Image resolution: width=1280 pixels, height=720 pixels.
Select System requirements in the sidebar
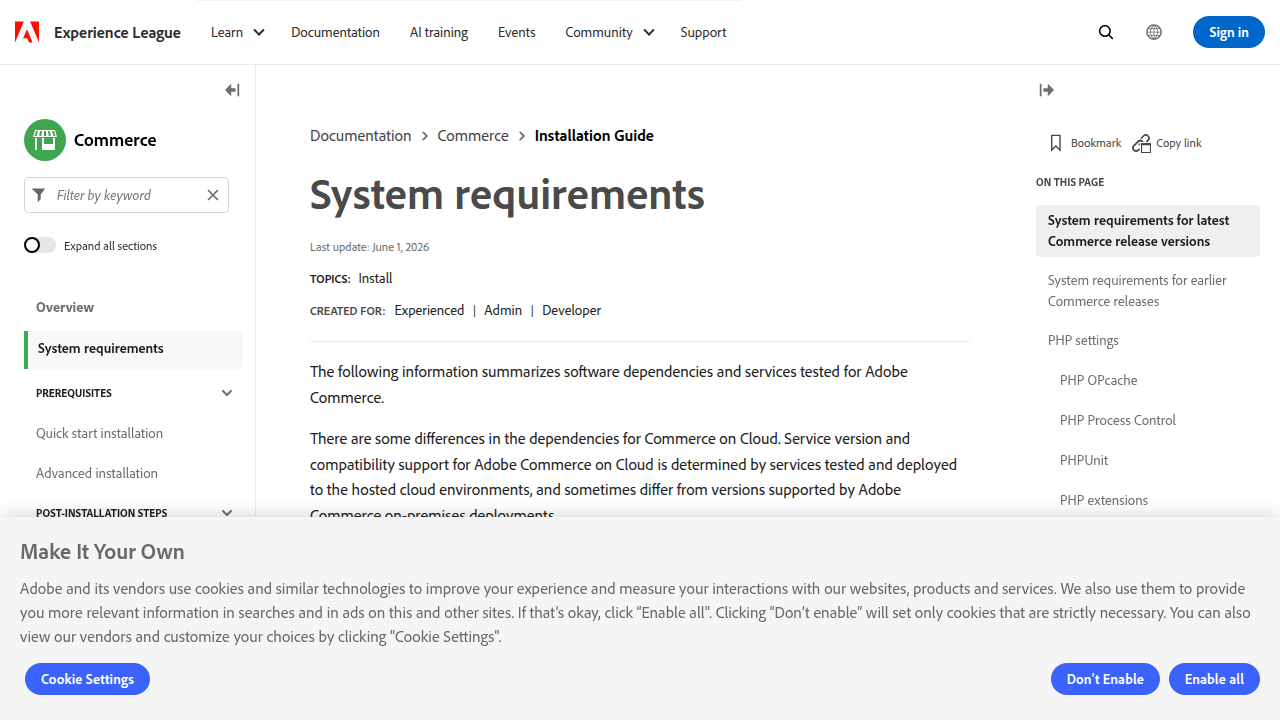pos(133,349)
